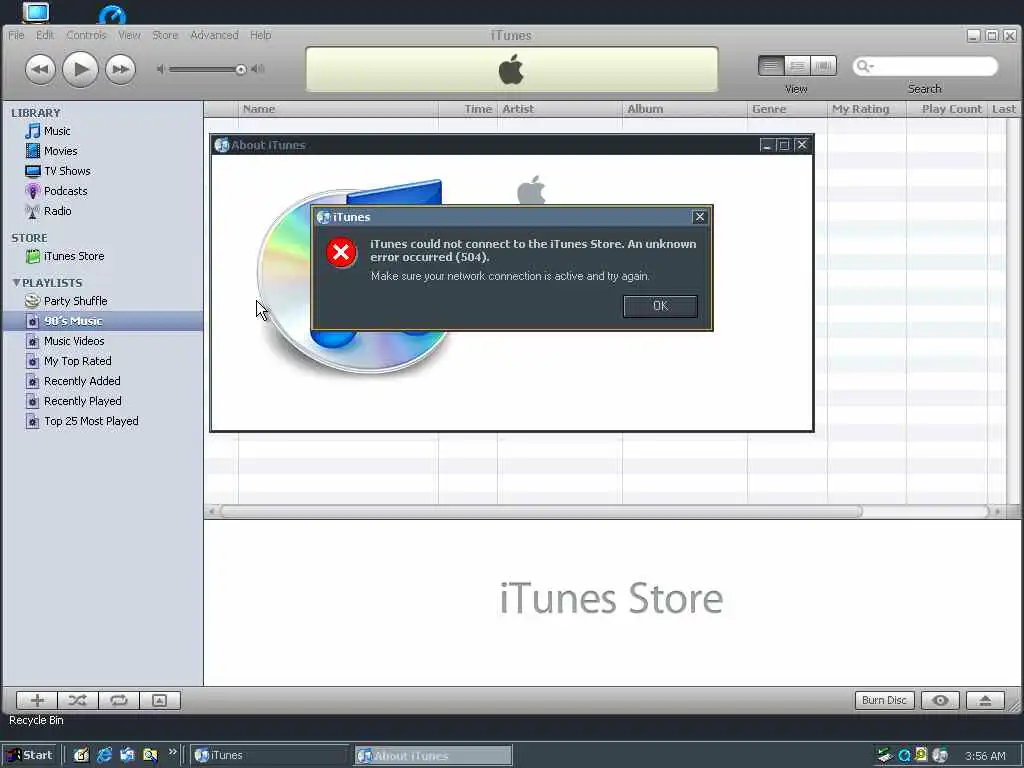Open the View menu
The width and height of the screenshot is (1024, 768).
tap(129, 35)
